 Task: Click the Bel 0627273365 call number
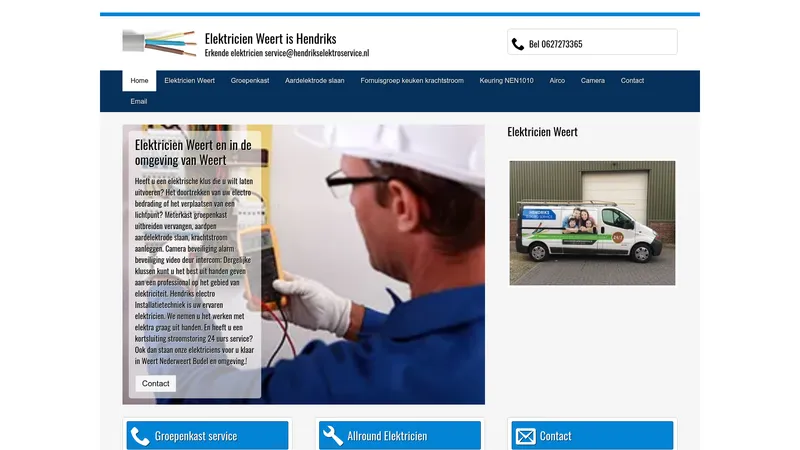(556, 44)
